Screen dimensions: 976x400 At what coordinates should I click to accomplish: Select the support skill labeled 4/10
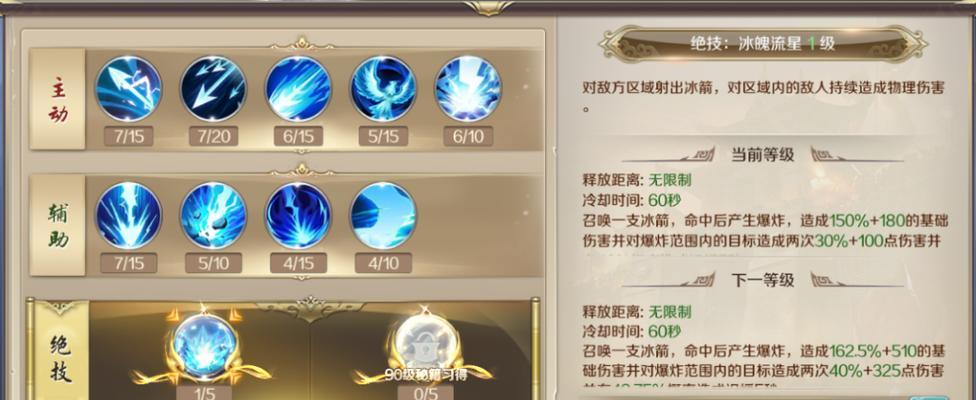pyautogui.click(x=383, y=215)
